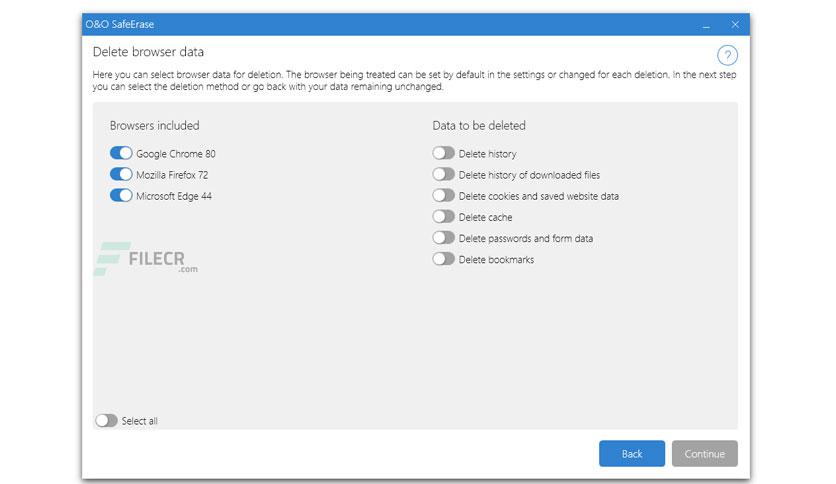The height and width of the screenshot is (484, 836).
Task: Click the FILECR.com watermark logo
Action: click(146, 259)
